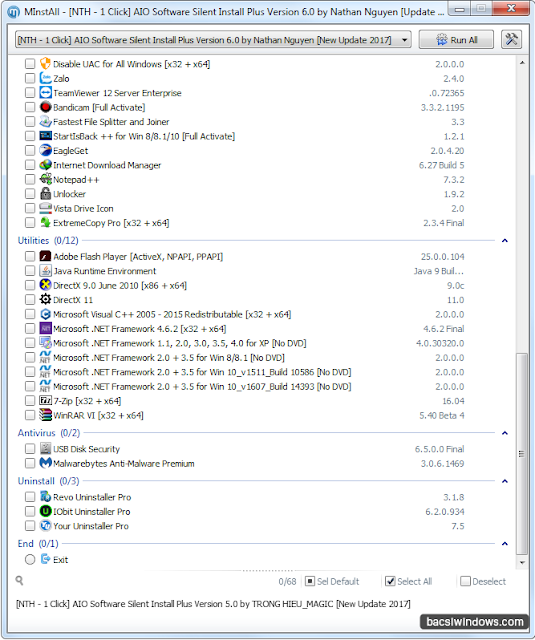
Task: Click Select All option
Action: [408, 581]
